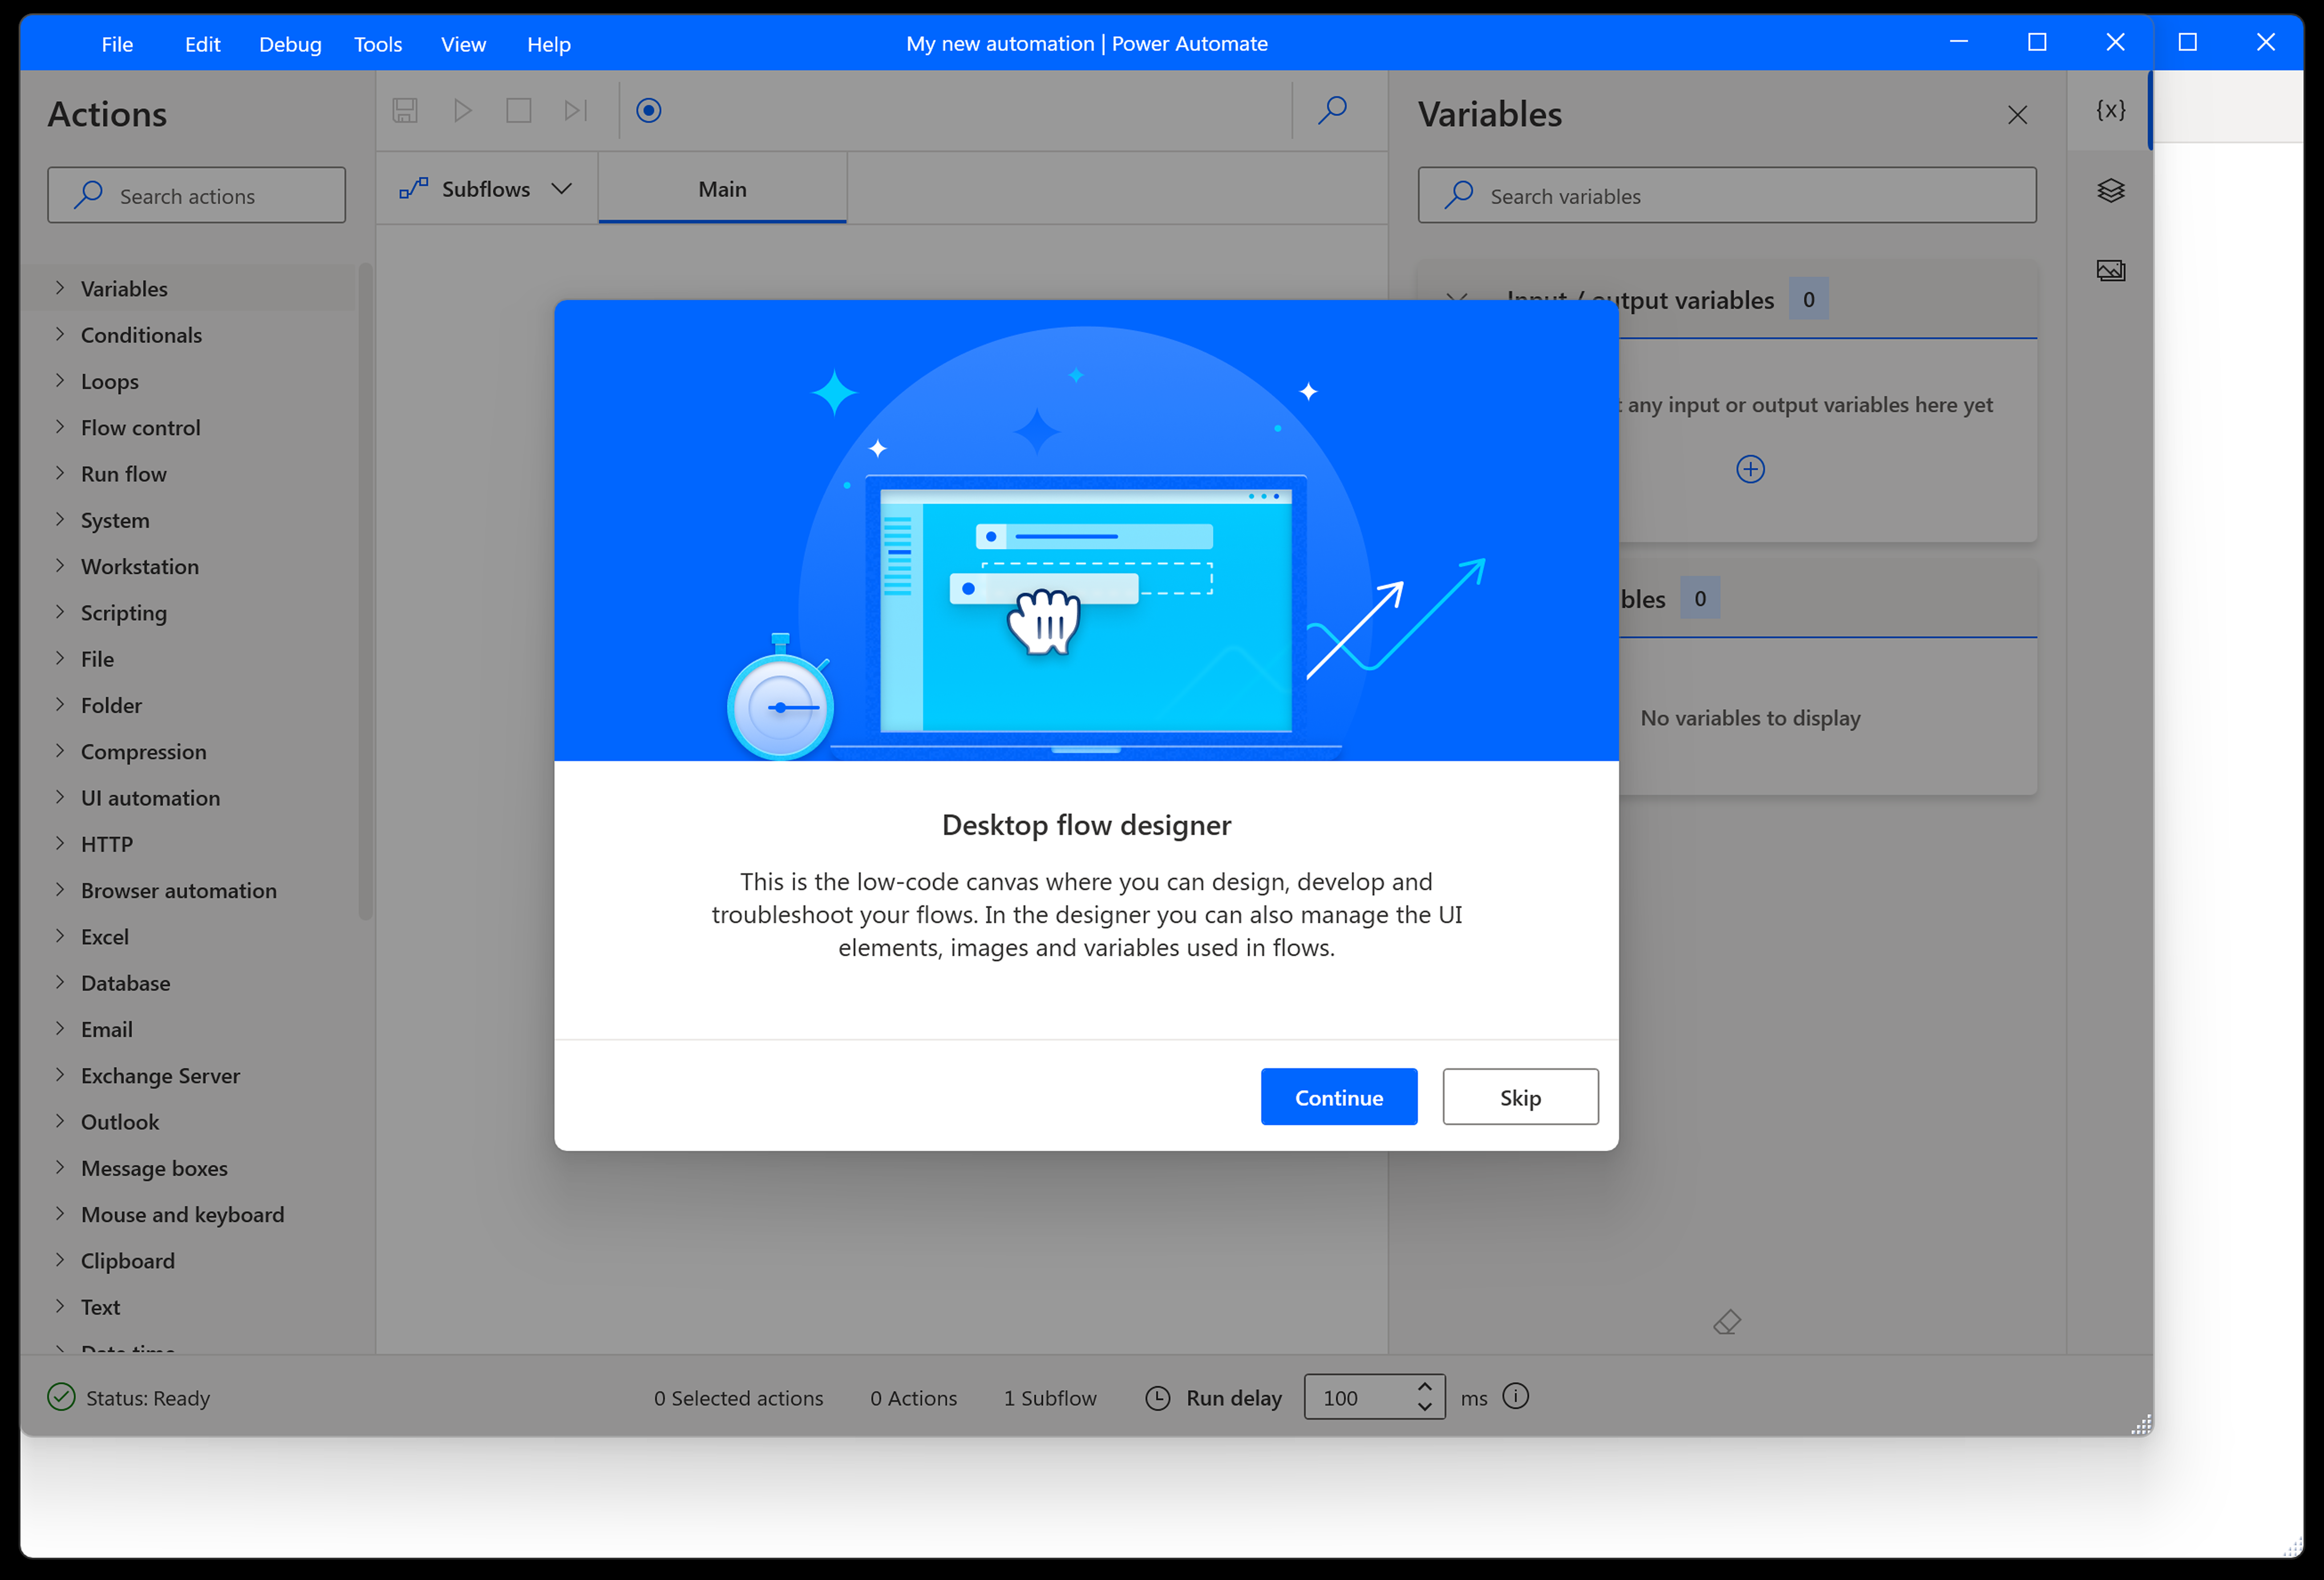Click the '1 Subflow' status text
2324x1580 pixels.
coord(1050,1398)
